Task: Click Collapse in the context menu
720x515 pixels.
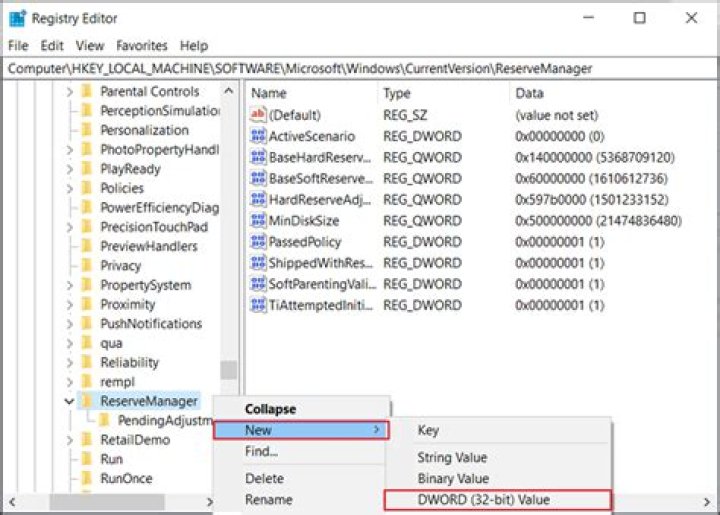Action: pyautogui.click(x=270, y=409)
